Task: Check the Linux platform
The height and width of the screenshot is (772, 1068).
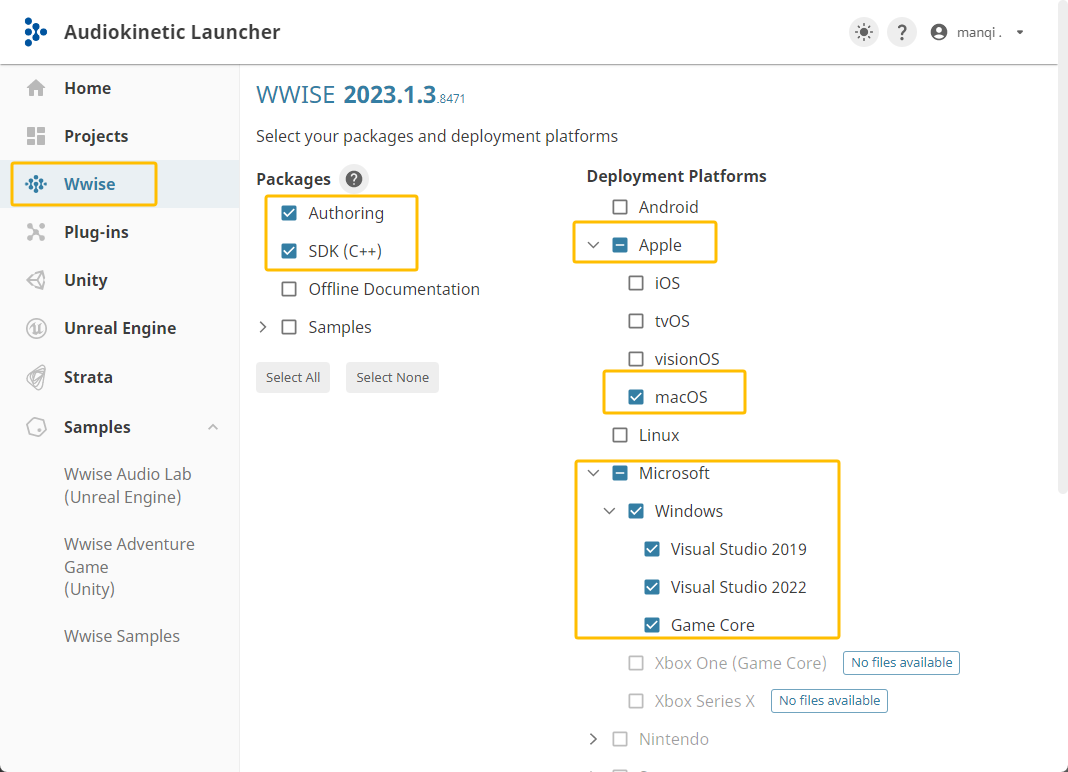Action: (620, 435)
